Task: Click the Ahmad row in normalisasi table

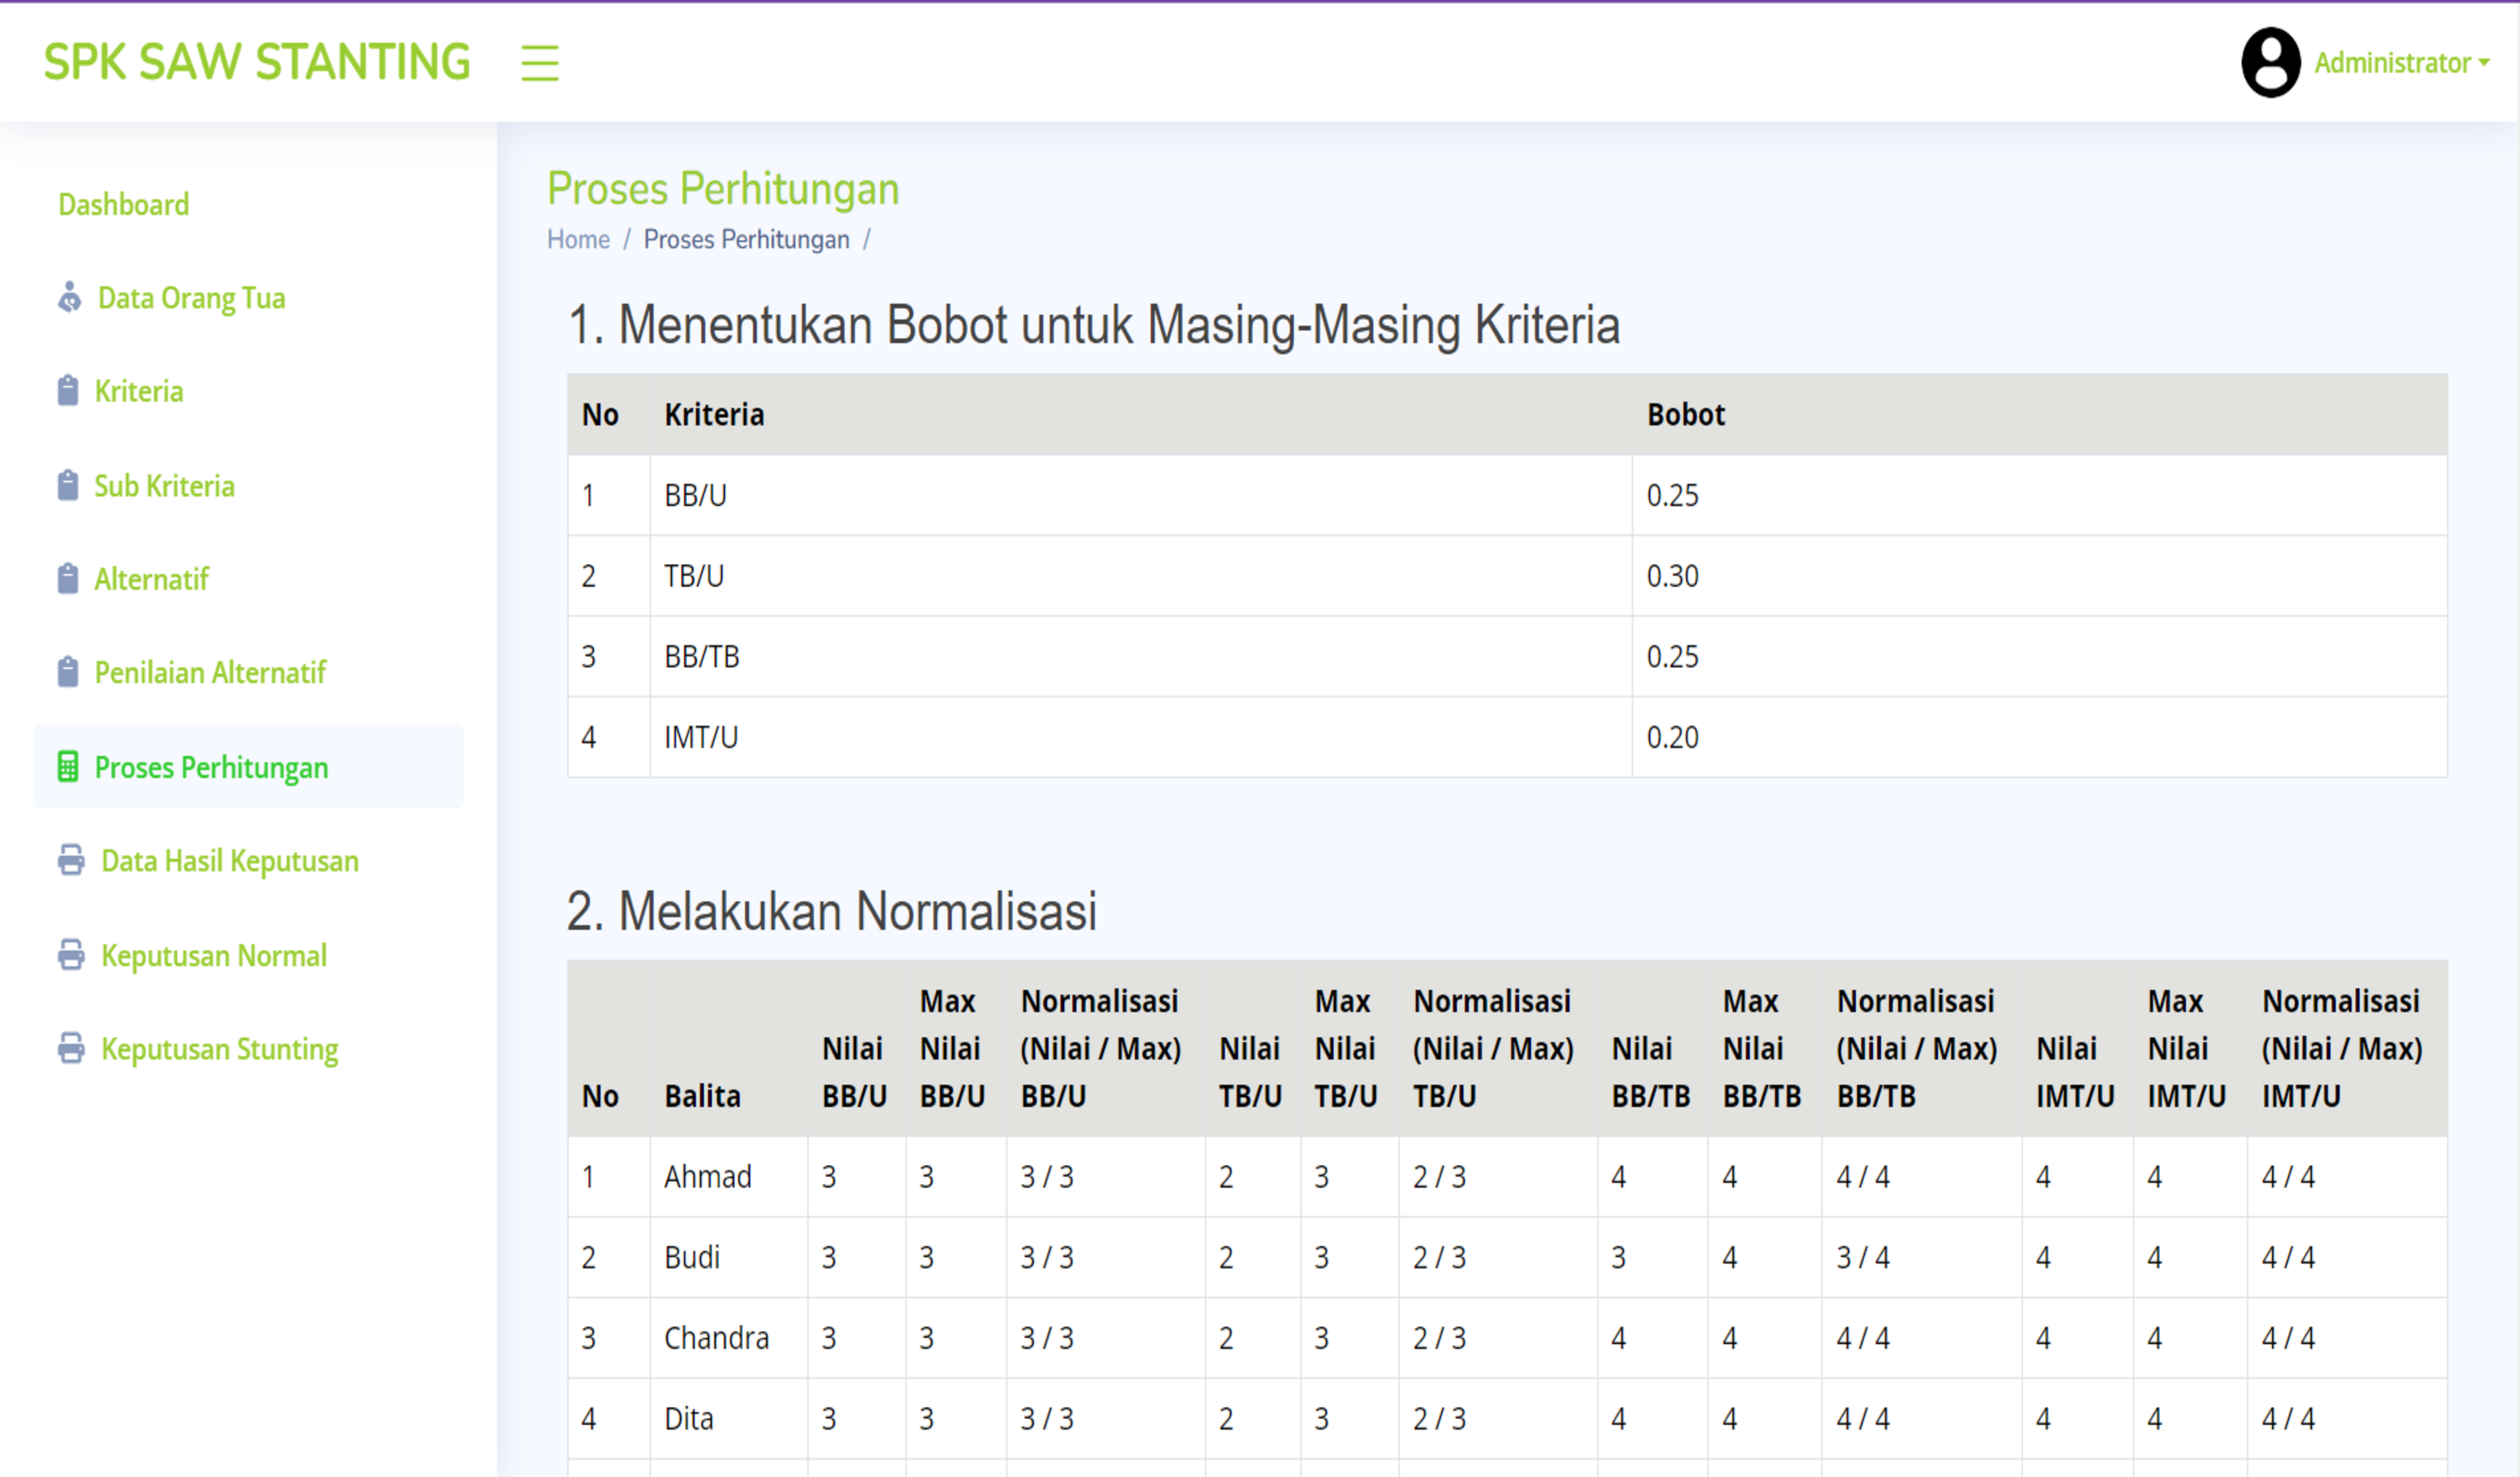Action: [708, 1177]
